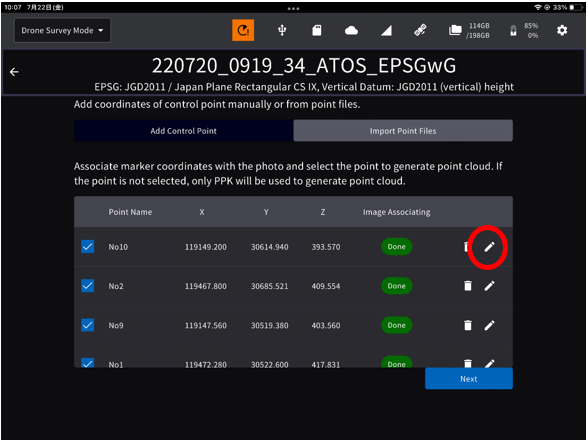The height and width of the screenshot is (440, 588).
Task: Uncheck the No10 point checkbox
Action: (87, 247)
